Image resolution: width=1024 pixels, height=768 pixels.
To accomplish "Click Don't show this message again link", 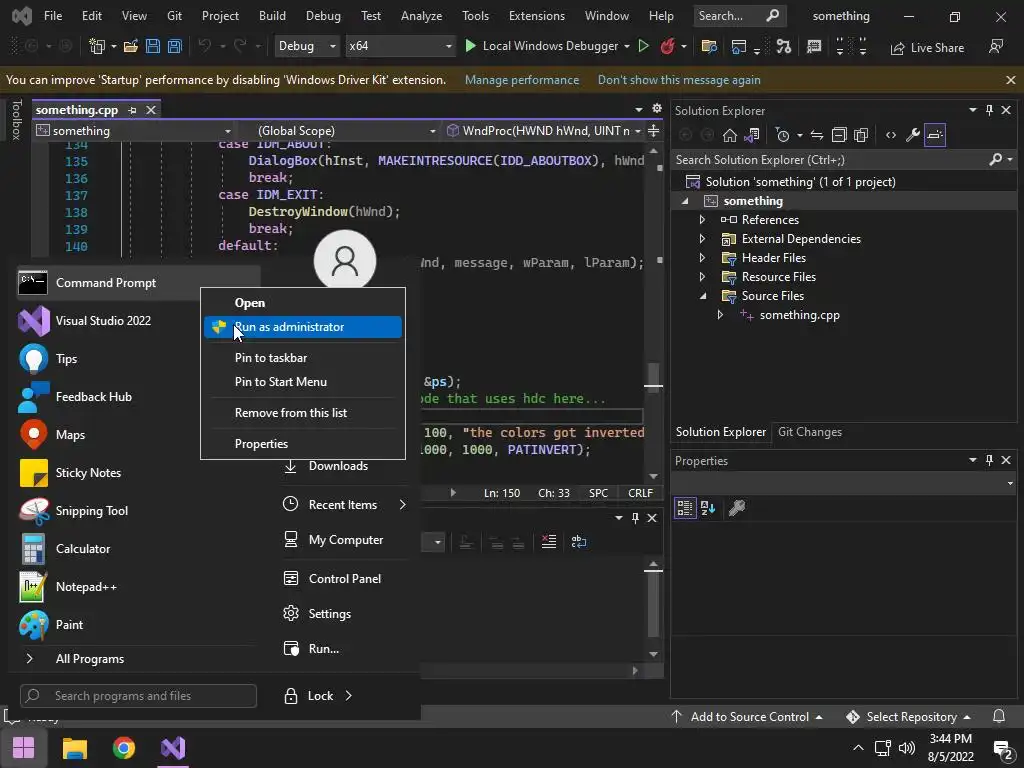I will [x=679, y=80].
